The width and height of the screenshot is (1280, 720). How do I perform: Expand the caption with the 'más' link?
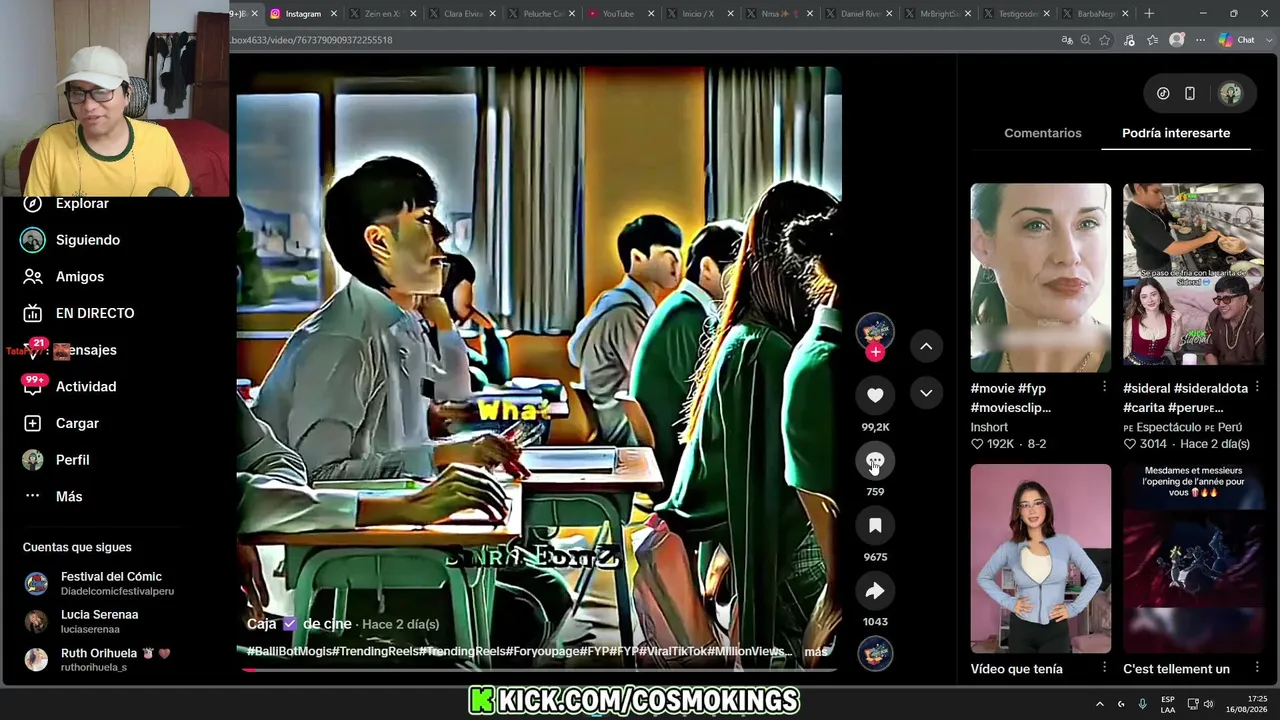click(x=816, y=652)
